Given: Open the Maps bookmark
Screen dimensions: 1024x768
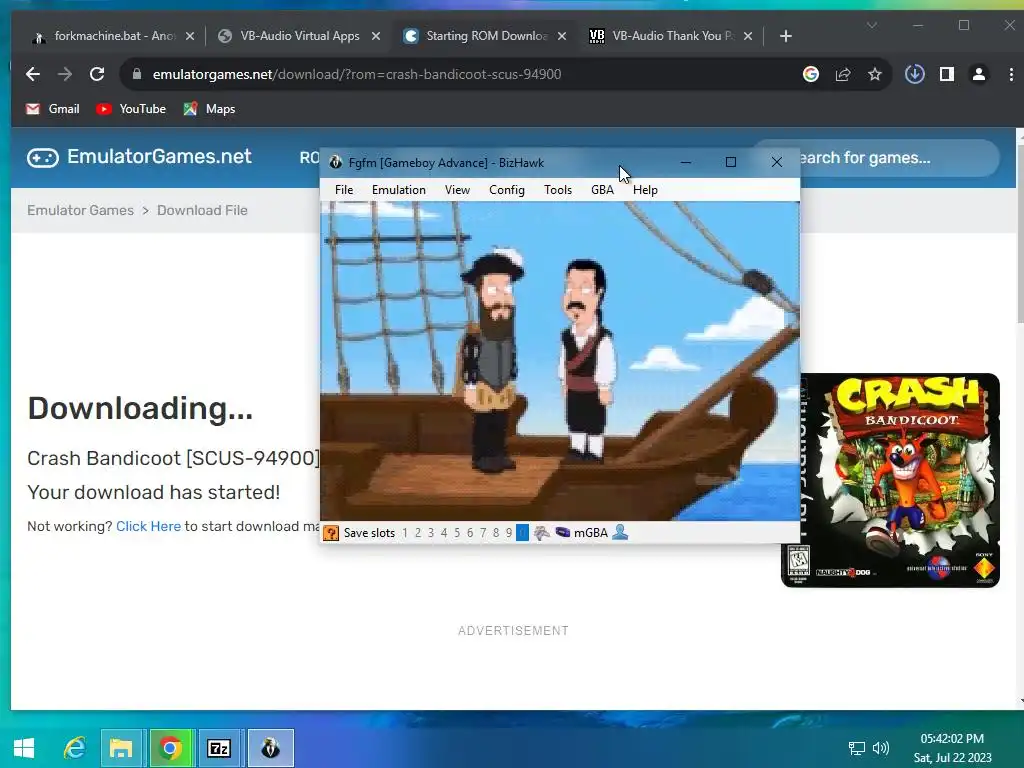Looking at the screenshot, I should coord(209,109).
